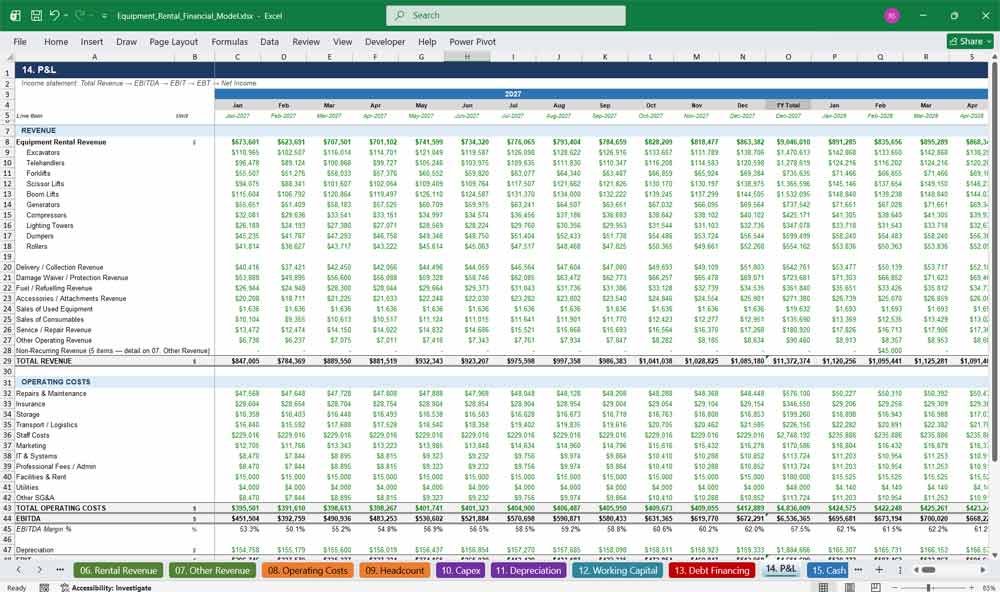Switch to 11. Depreciation sheet
The height and width of the screenshot is (592, 1000).
click(528, 570)
